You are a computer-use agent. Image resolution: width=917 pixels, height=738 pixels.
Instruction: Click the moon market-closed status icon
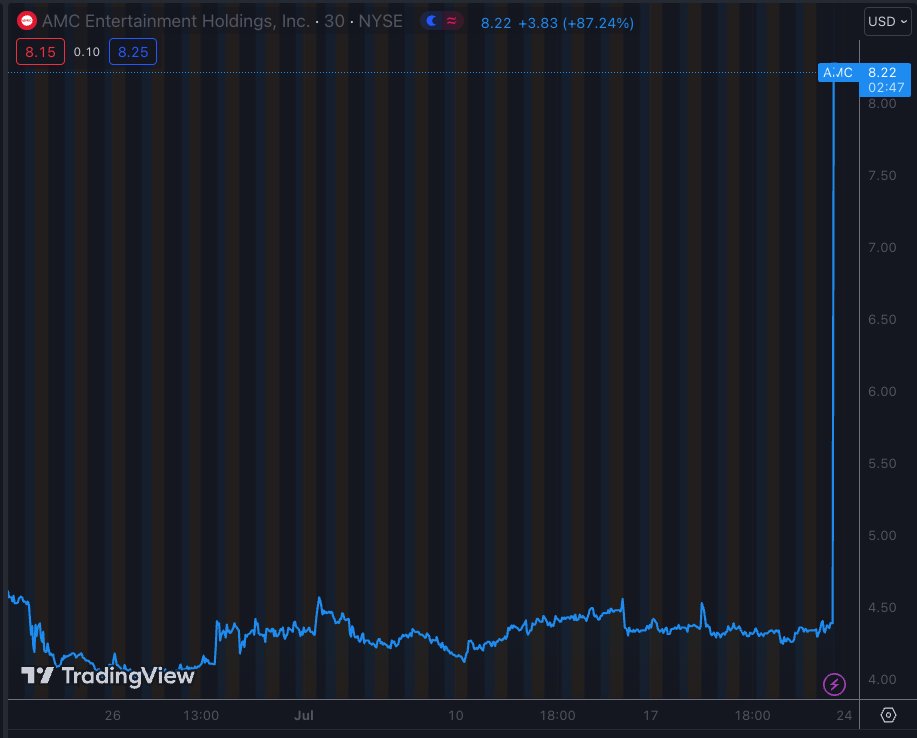[x=432, y=20]
